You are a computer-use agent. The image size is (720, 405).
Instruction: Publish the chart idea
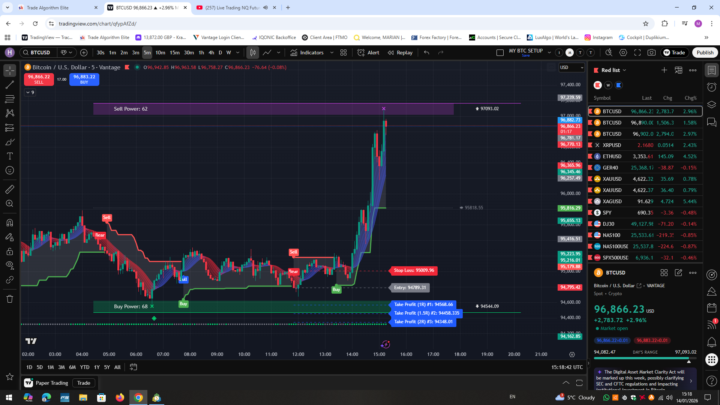tap(705, 53)
